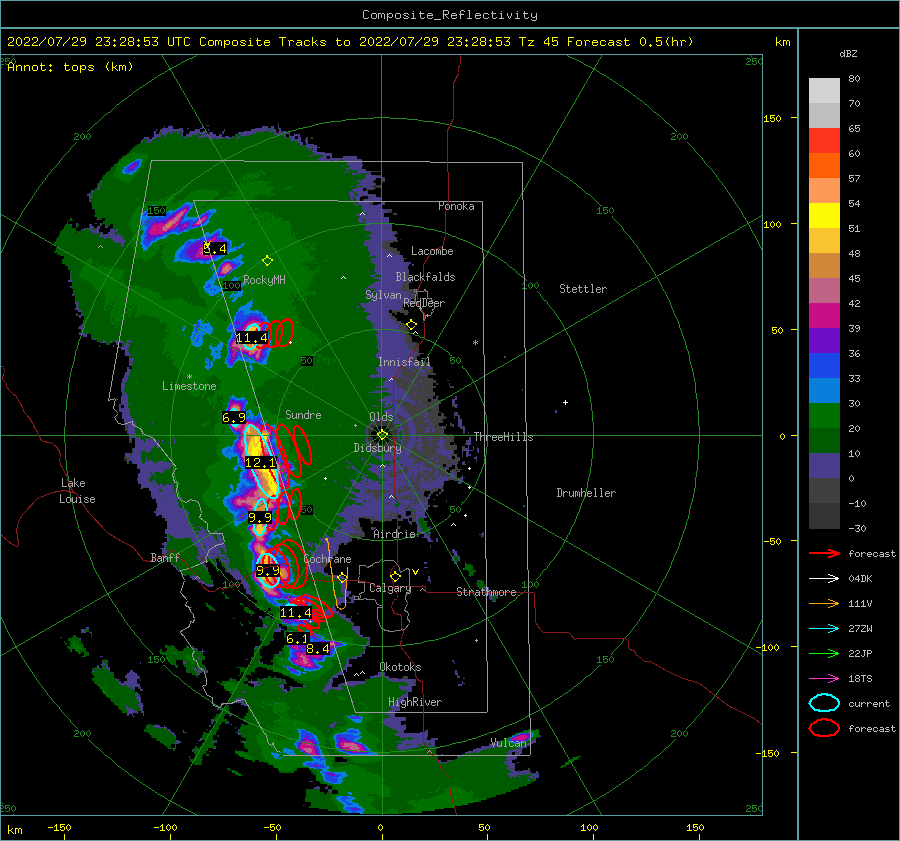The height and width of the screenshot is (841, 900).
Task: Click the red forecast ellipses east of 12.1
Action: coord(294,451)
